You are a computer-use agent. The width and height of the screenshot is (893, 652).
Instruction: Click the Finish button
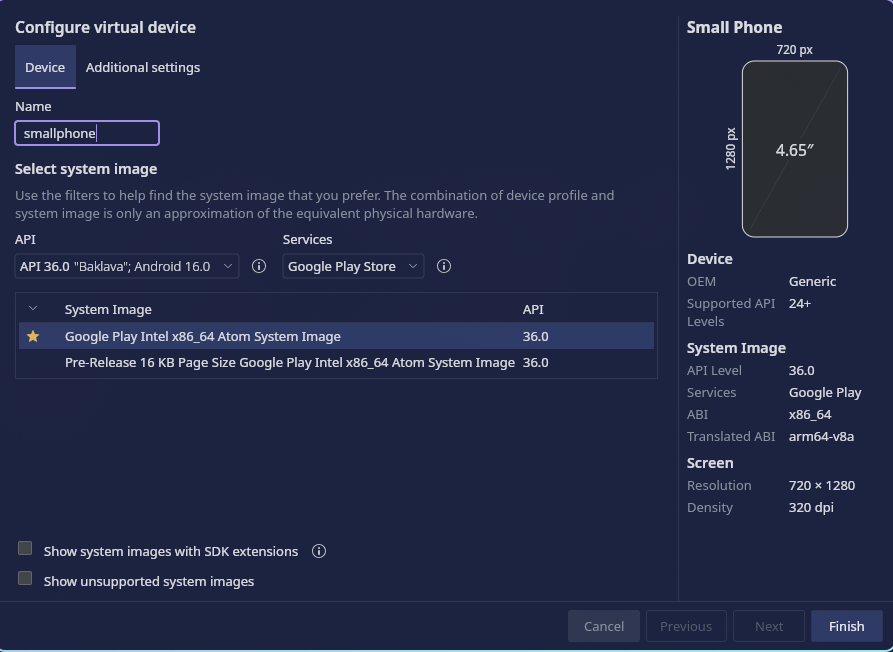pyautogui.click(x=846, y=625)
